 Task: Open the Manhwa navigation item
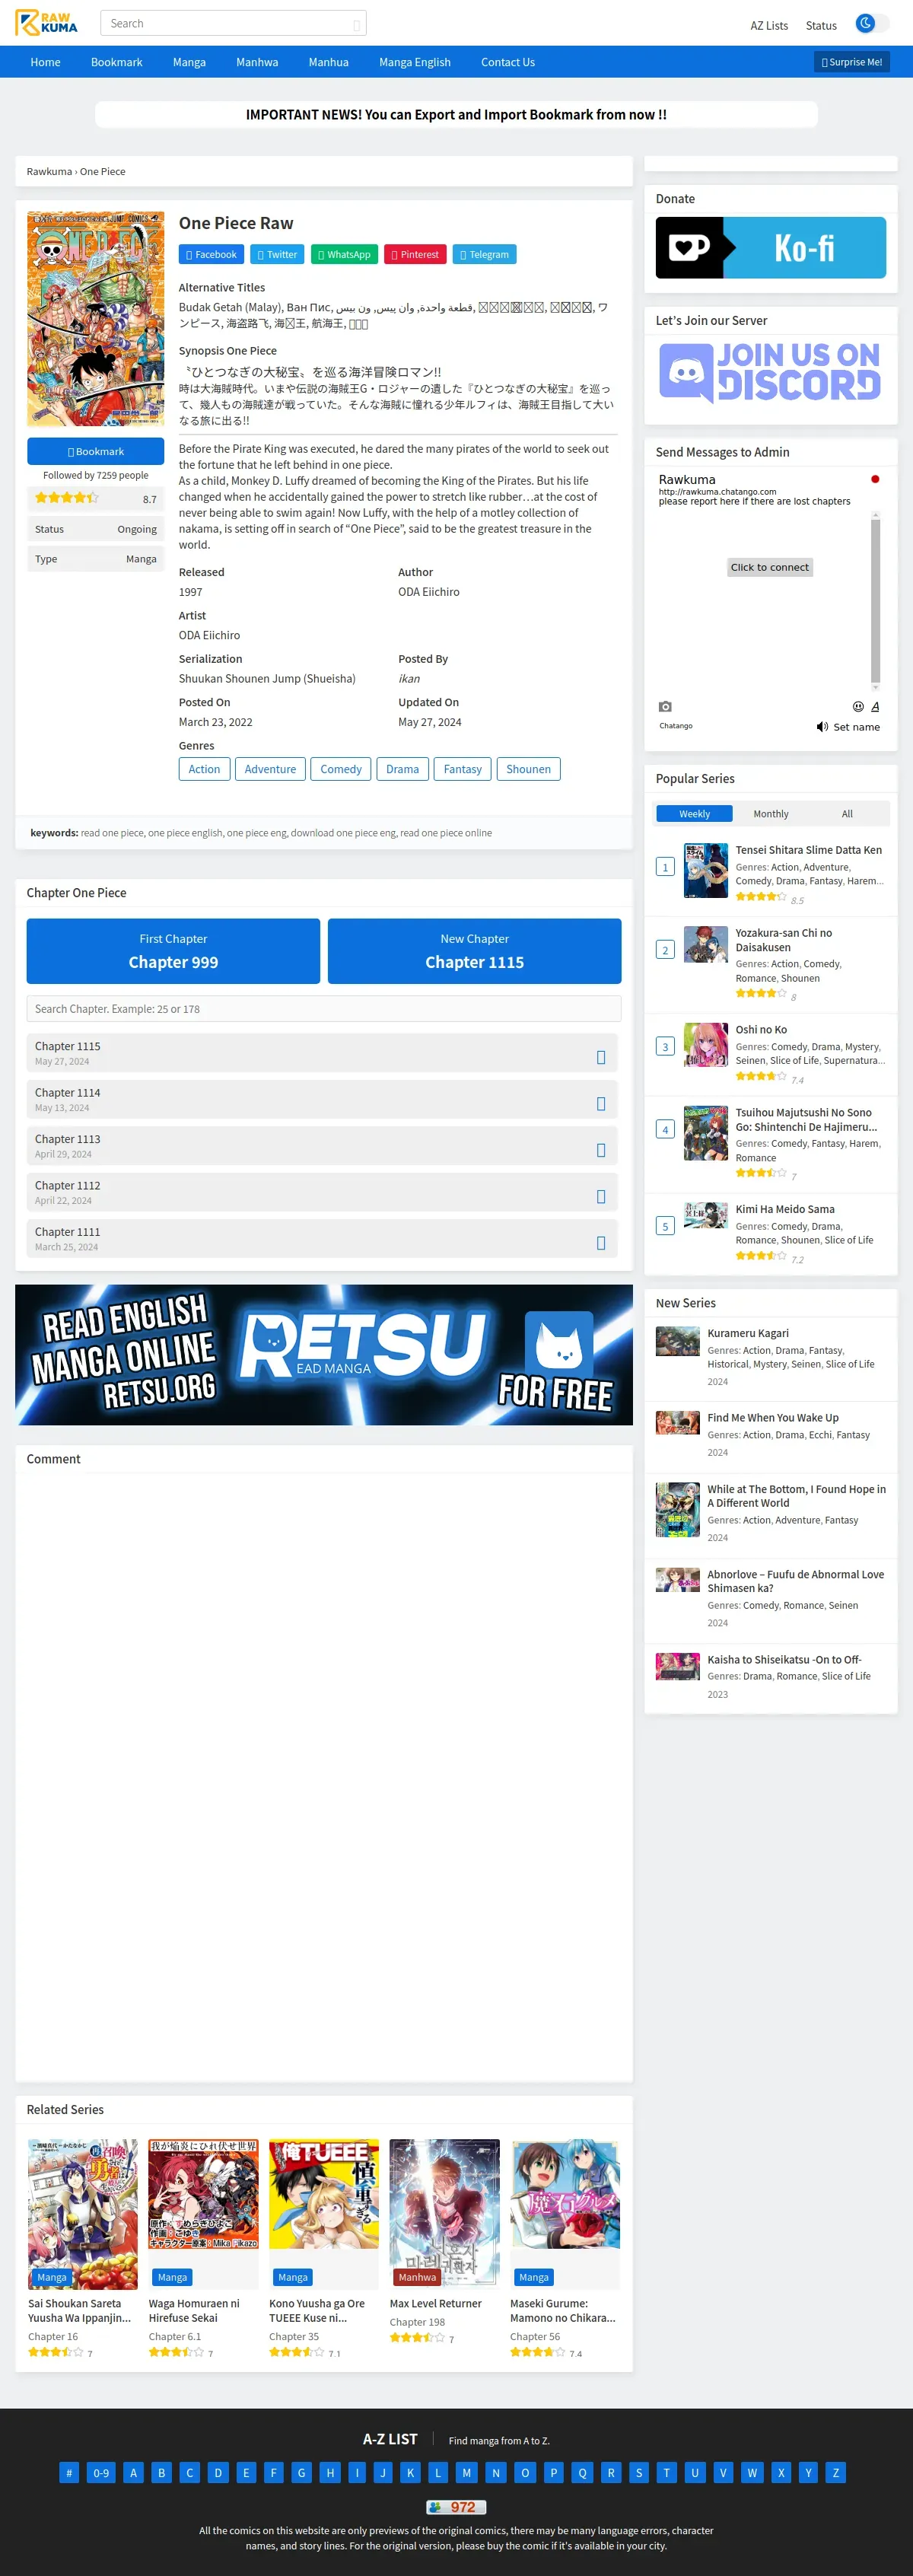257,62
